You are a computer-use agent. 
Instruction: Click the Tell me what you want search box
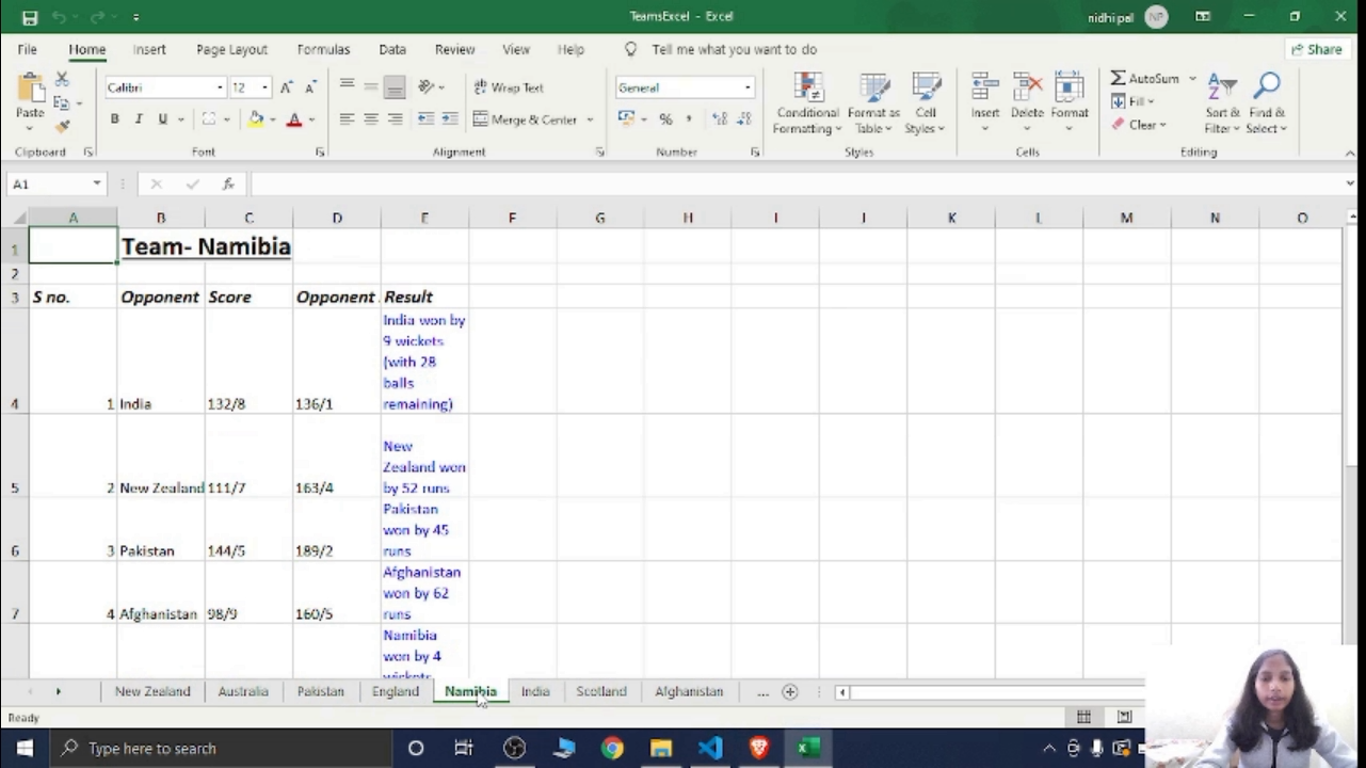[x=733, y=49]
